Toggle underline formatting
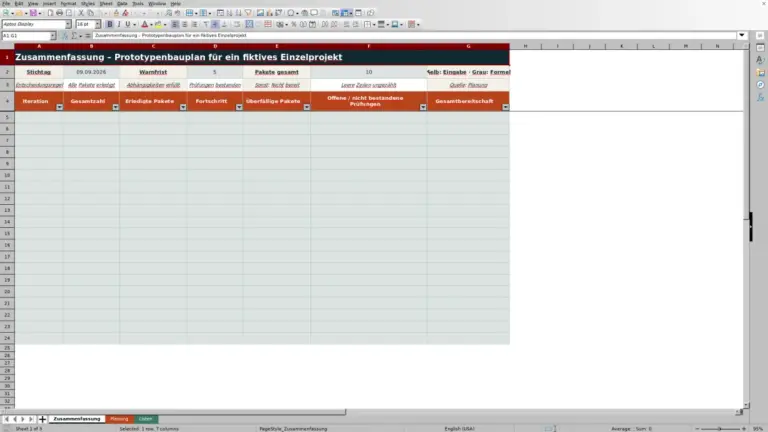 pos(128,24)
